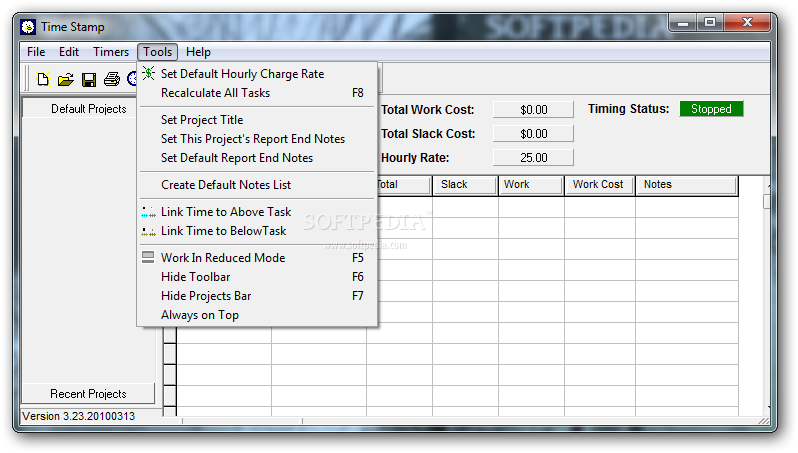Click the Timing Status label

tap(629, 109)
